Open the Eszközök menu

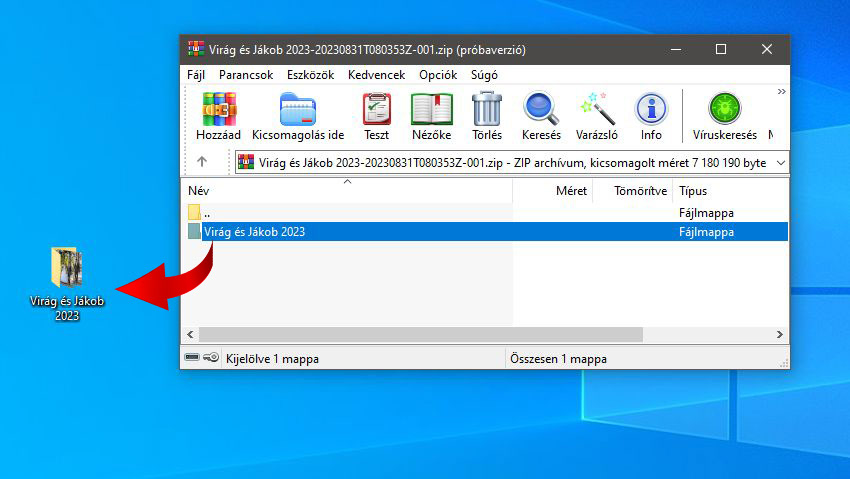(x=310, y=75)
